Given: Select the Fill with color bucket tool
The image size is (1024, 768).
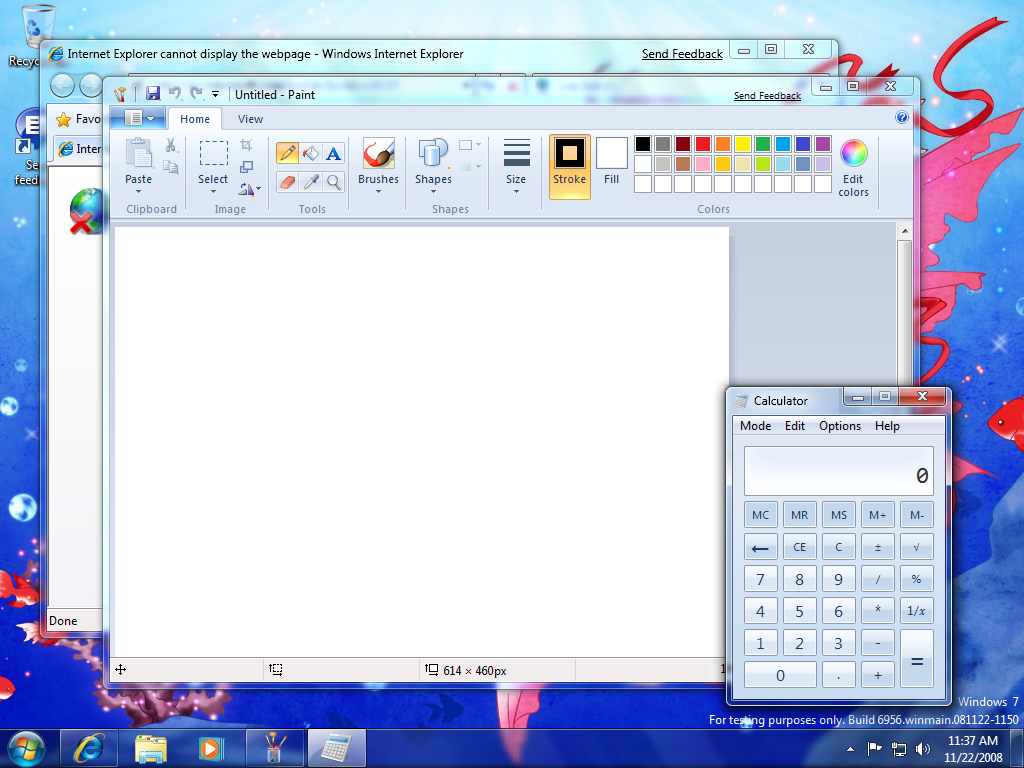Looking at the screenshot, I should pyautogui.click(x=310, y=153).
